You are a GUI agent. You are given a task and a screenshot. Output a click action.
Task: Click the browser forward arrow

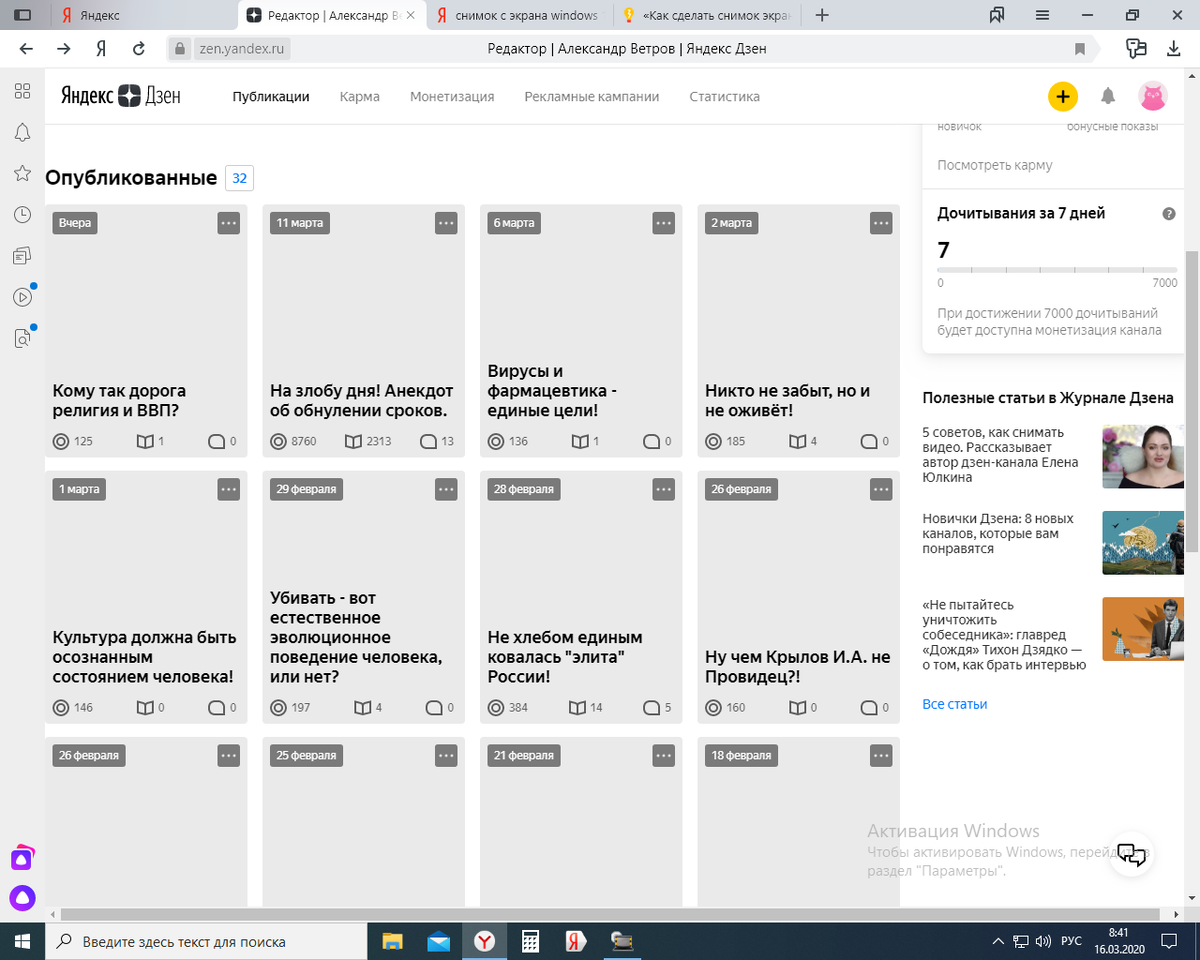(64, 48)
